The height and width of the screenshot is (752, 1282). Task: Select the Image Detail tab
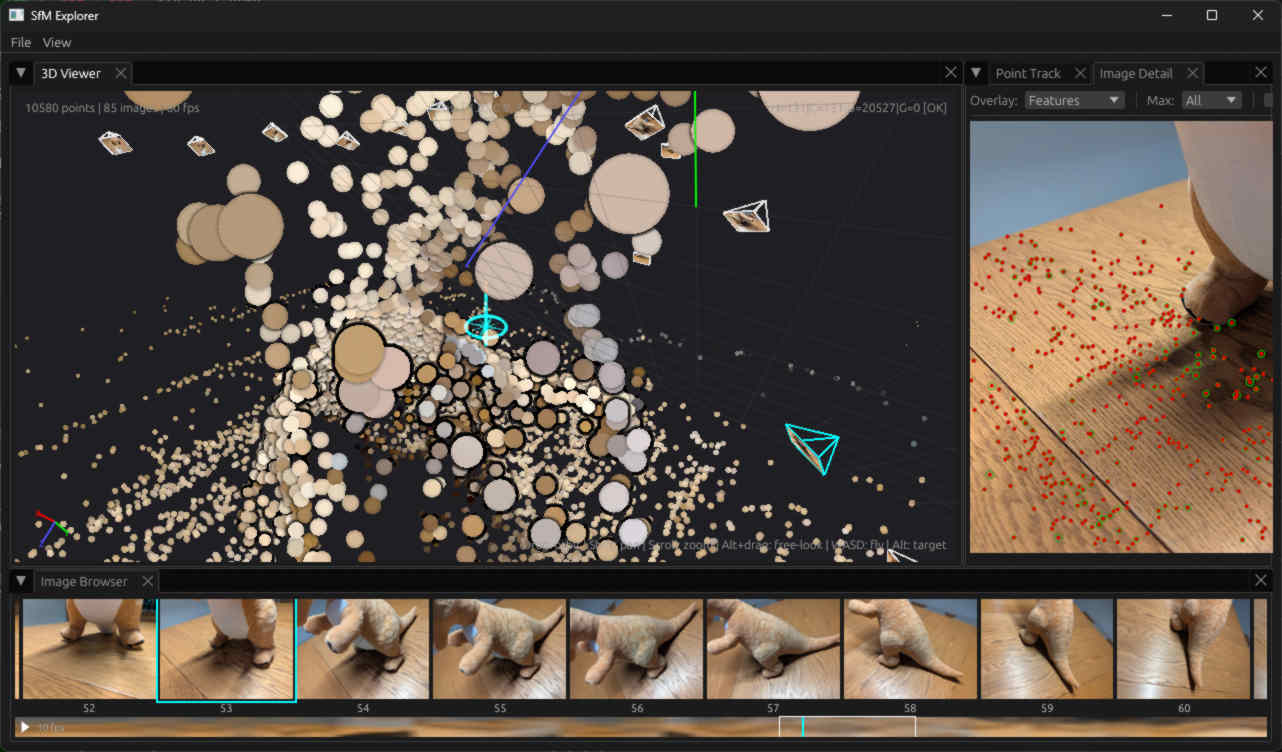coord(1135,73)
